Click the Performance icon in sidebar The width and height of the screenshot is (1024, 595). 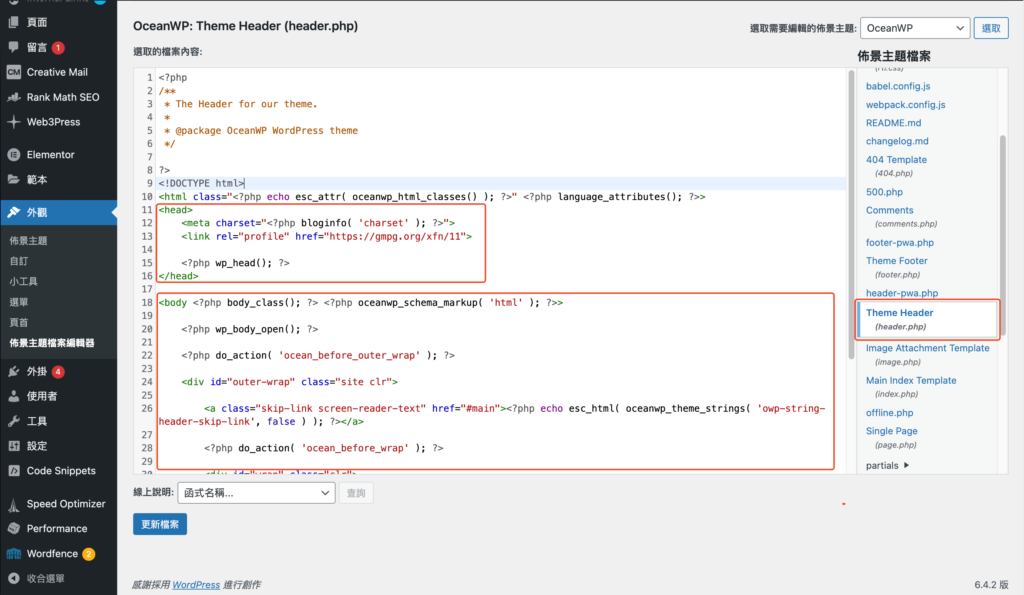(13, 528)
